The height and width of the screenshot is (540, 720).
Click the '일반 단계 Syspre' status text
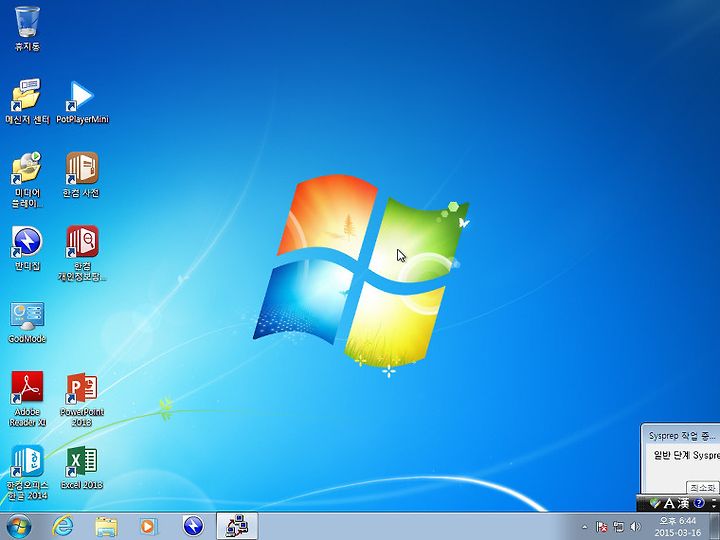click(686, 455)
